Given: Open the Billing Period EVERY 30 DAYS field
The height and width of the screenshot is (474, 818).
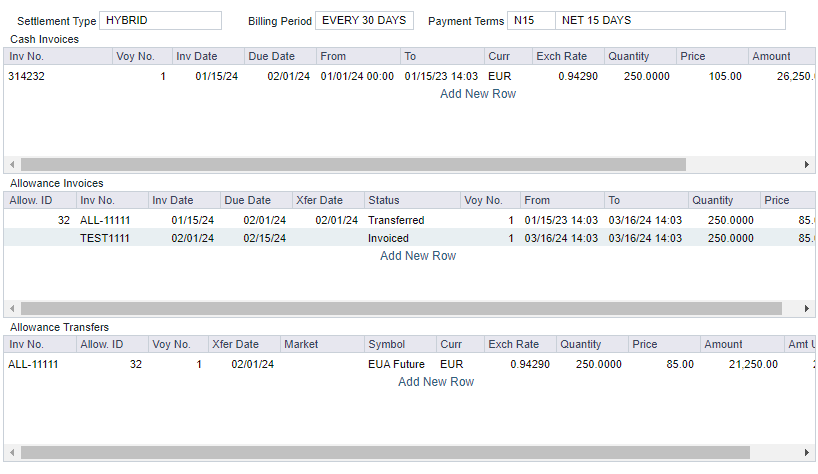Looking at the screenshot, I should click(x=364, y=21).
